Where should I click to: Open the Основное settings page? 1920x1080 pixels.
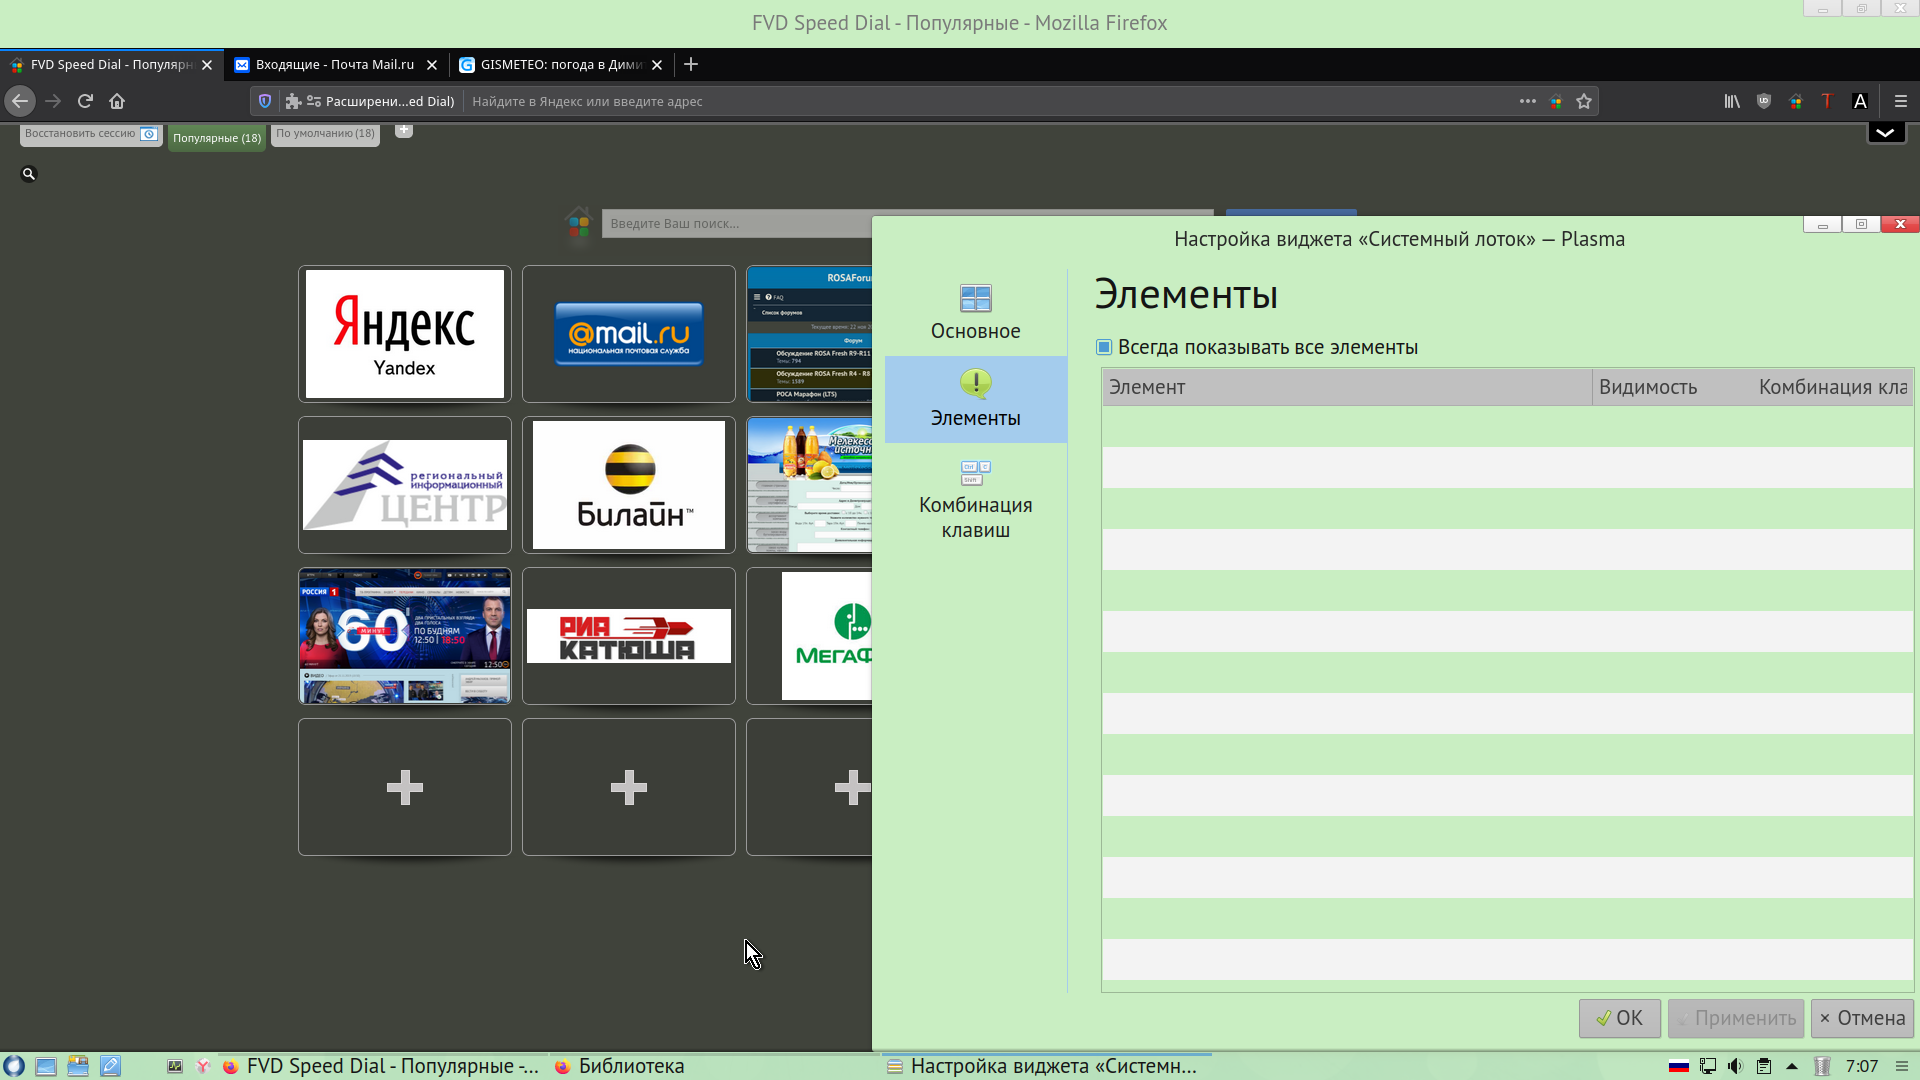coord(975,312)
